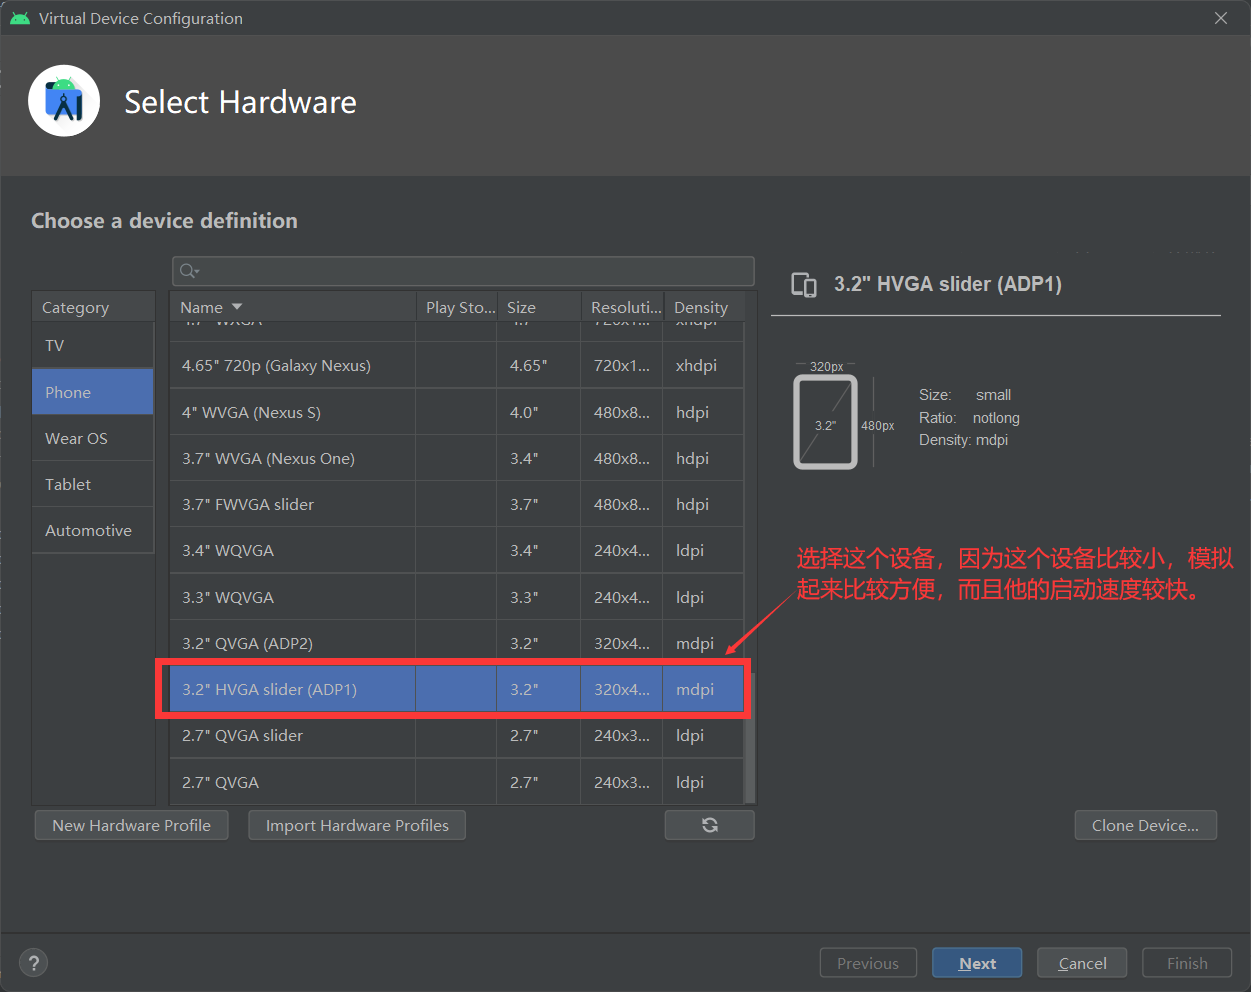This screenshot has width=1251, height=992.
Task: Select the 2.7" QVGA device row
Action: [457, 782]
